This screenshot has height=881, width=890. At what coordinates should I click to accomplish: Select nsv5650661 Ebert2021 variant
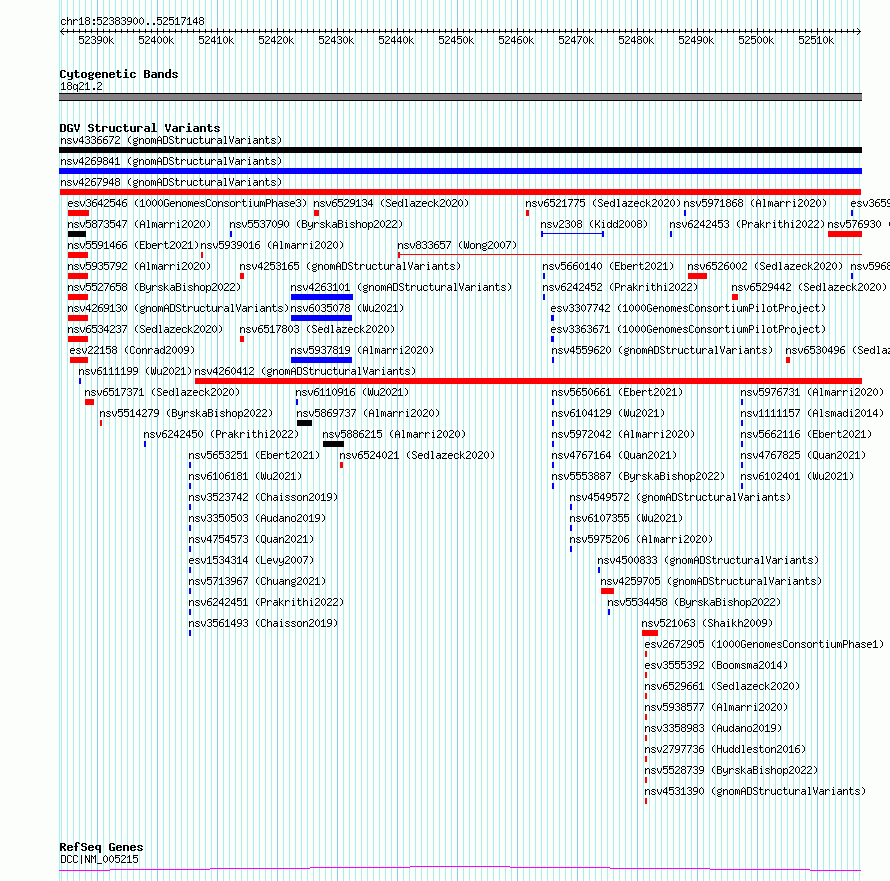(x=617, y=392)
